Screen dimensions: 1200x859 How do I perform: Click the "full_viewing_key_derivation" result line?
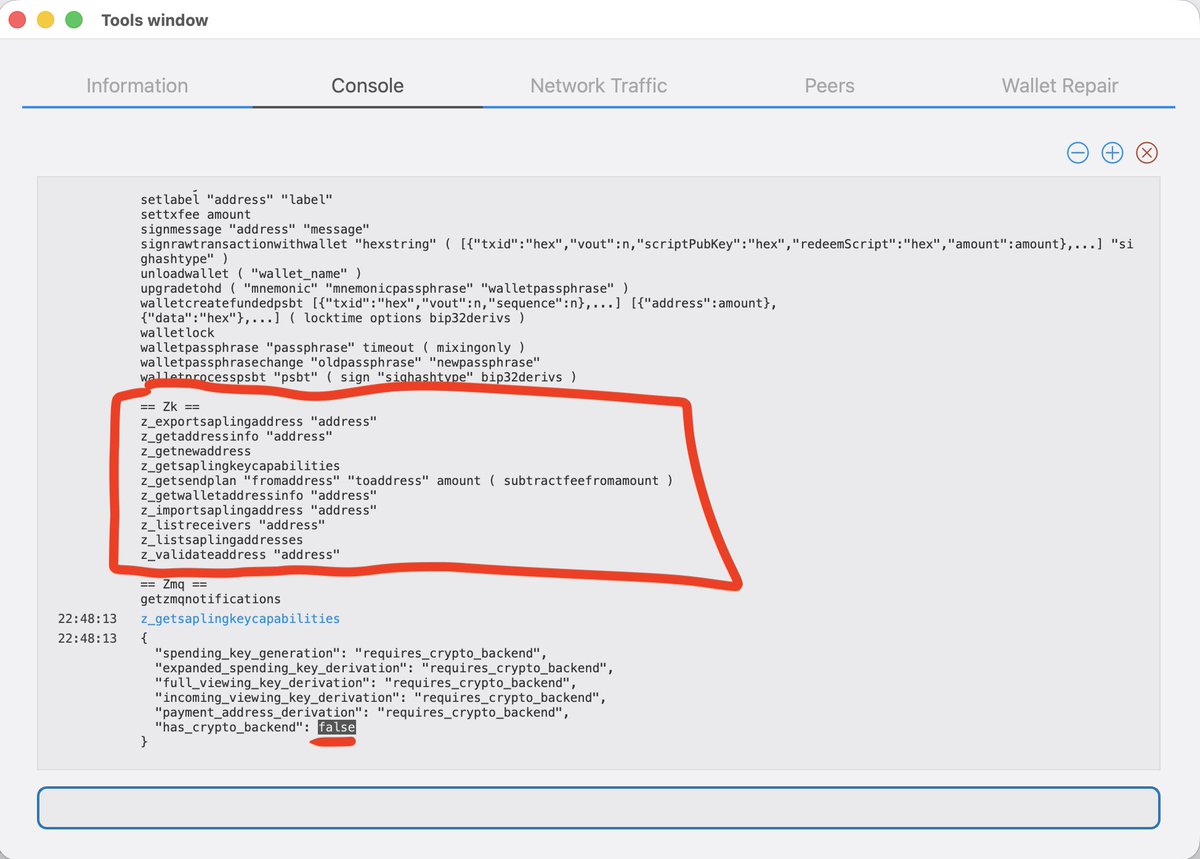pyautogui.click(x=366, y=683)
